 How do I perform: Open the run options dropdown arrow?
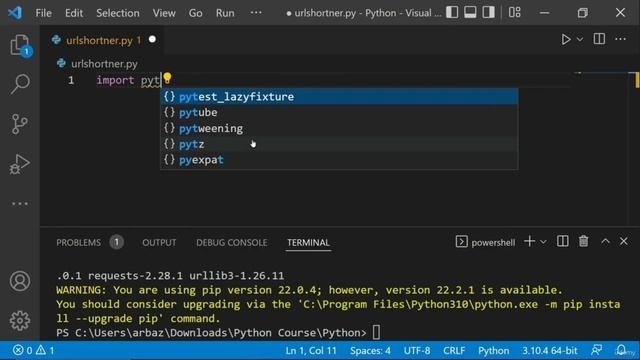tap(580, 39)
